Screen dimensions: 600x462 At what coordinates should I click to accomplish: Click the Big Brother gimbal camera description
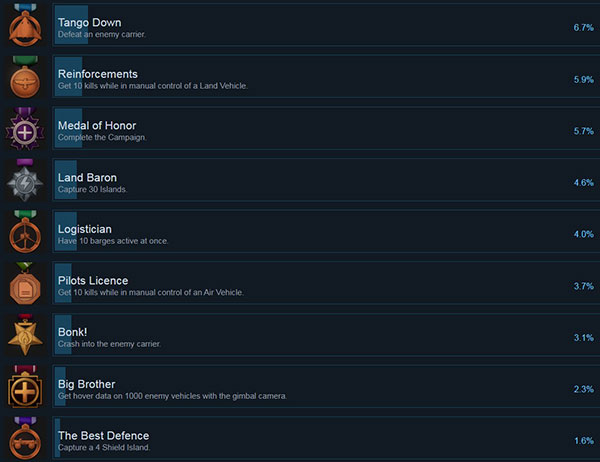pyautogui.click(x=172, y=396)
